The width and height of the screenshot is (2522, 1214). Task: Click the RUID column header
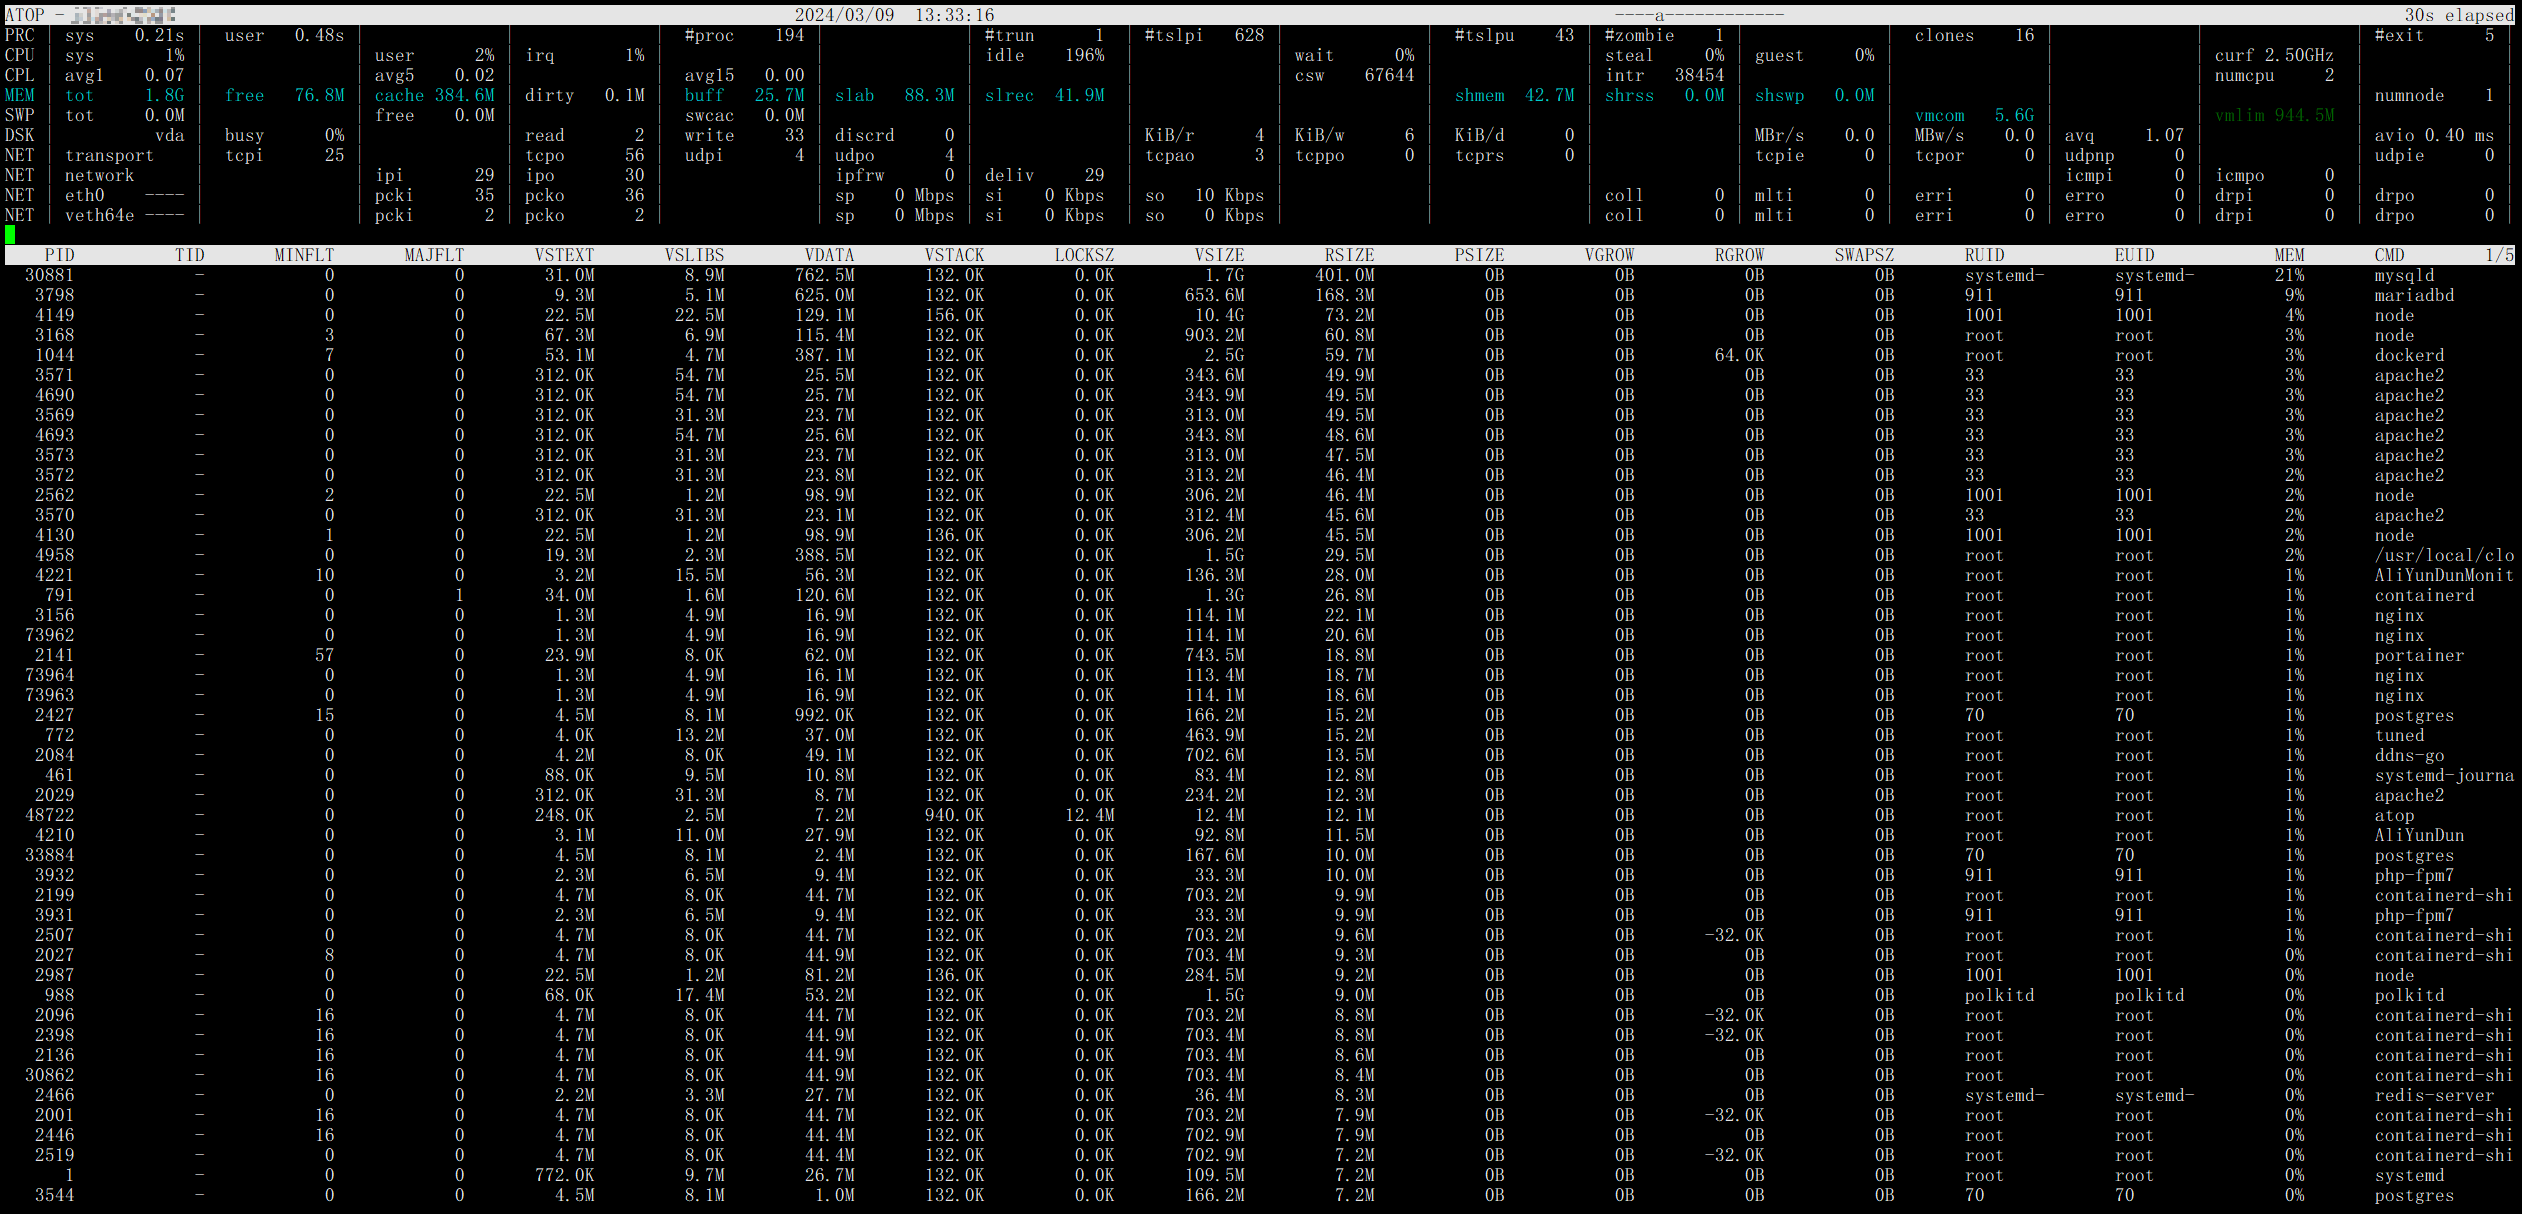(1984, 255)
